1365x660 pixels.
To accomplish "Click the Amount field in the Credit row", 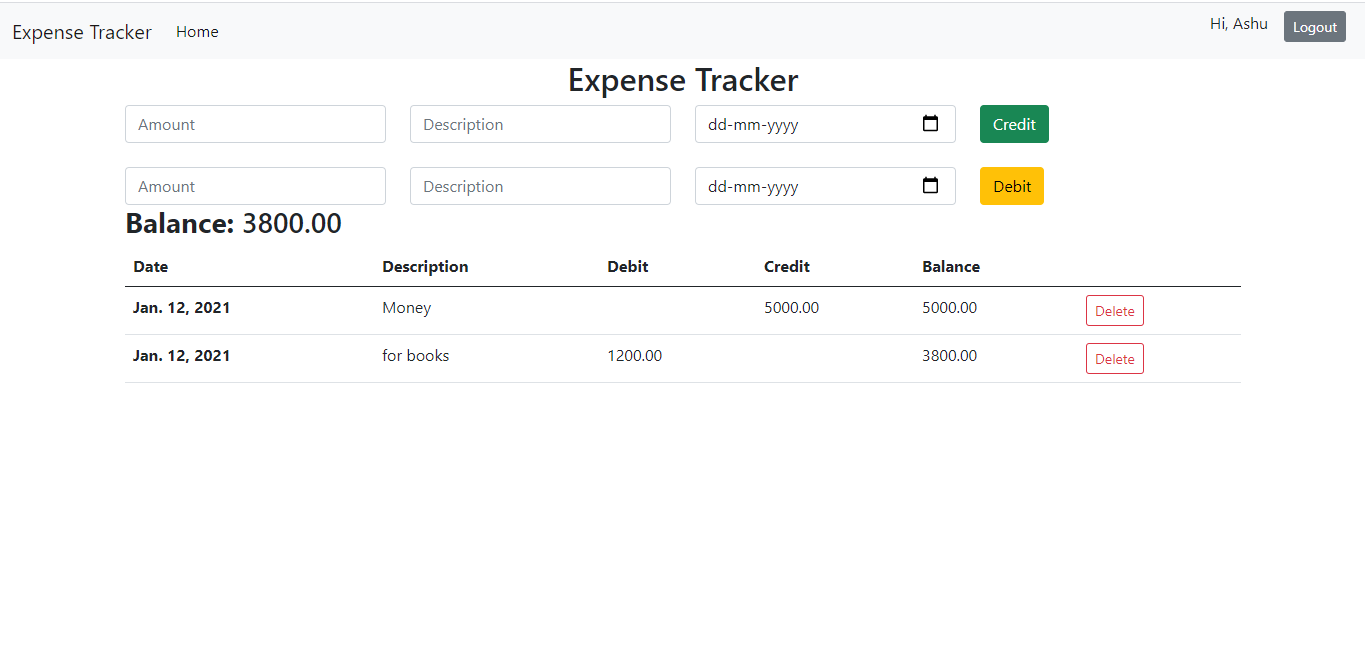I will [255, 124].
